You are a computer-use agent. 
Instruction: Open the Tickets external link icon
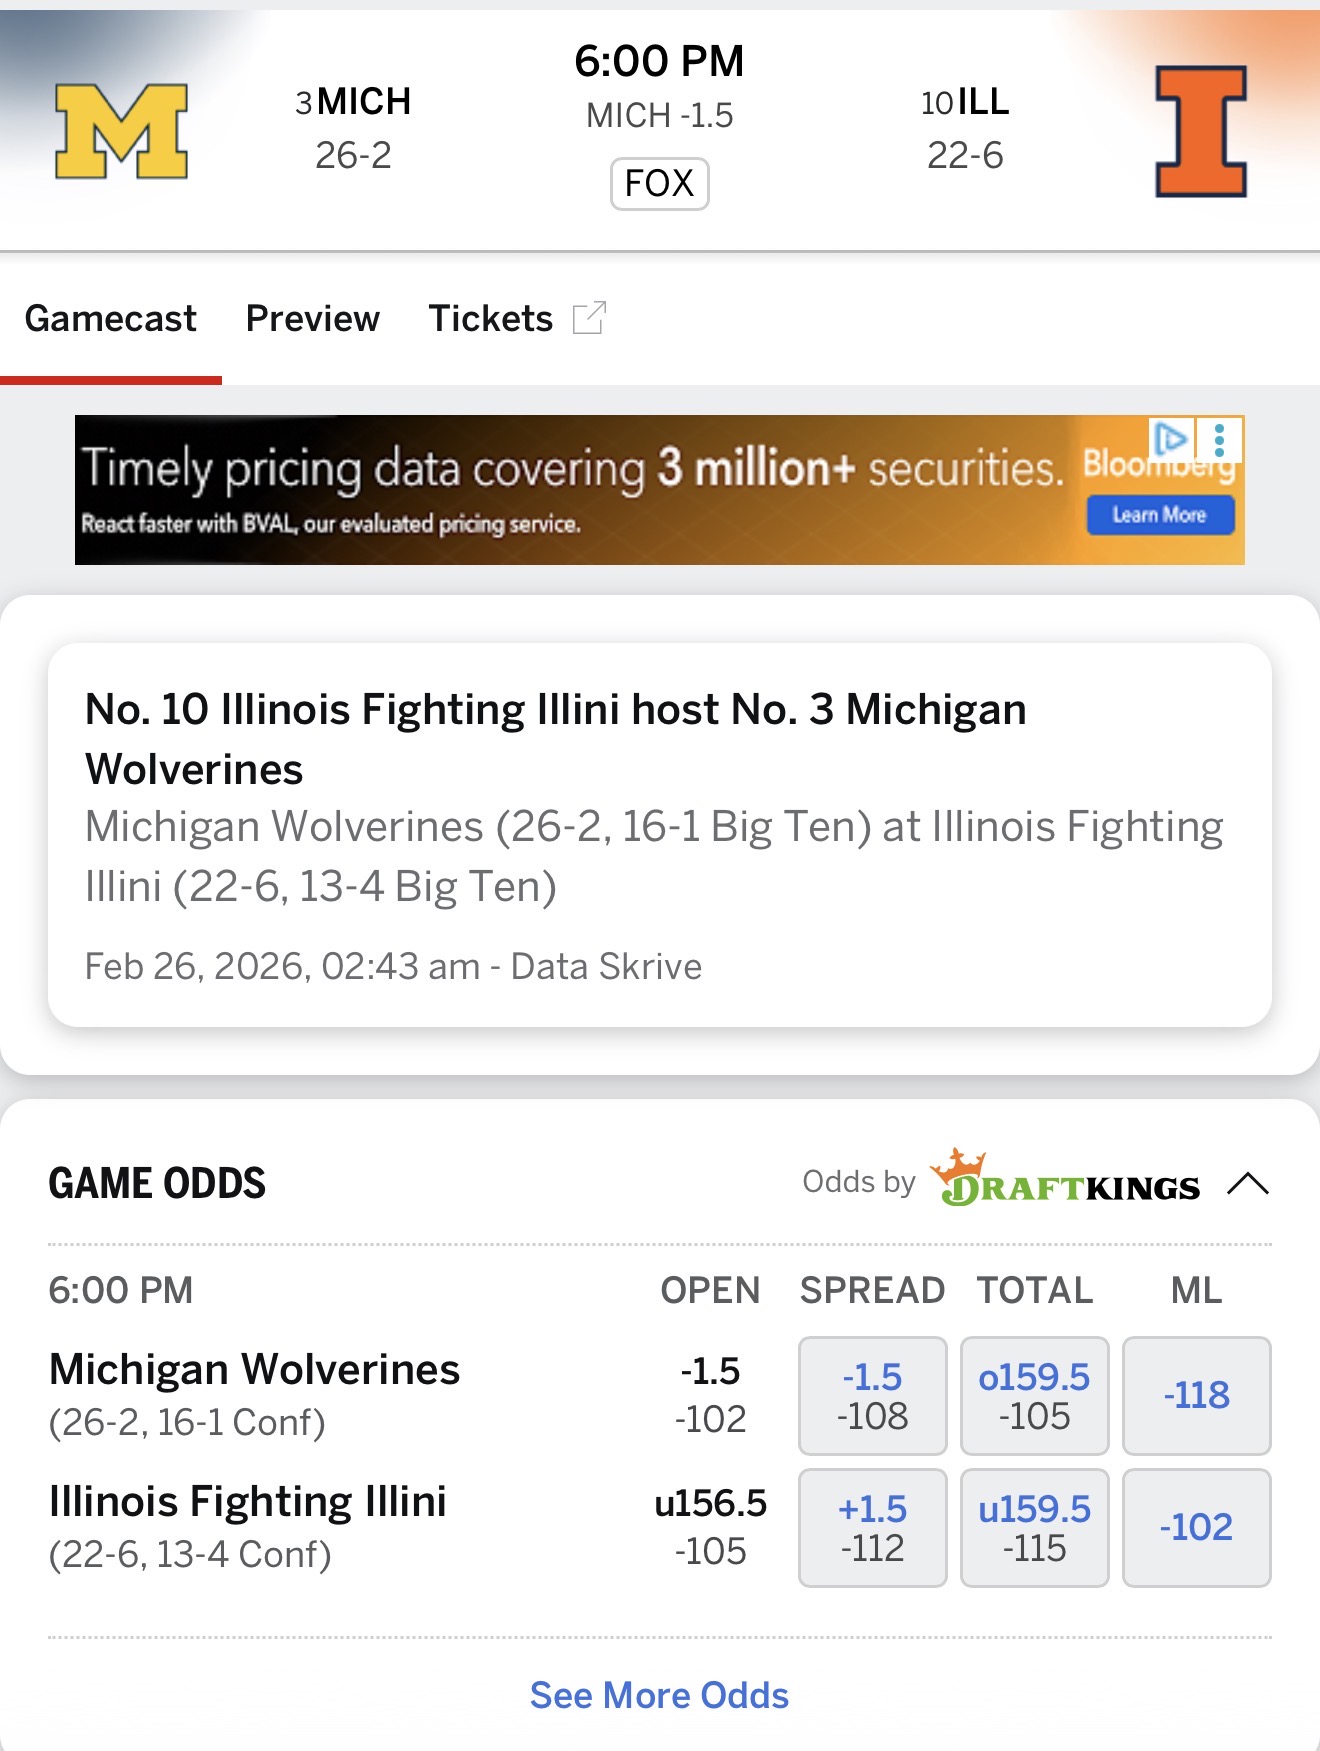coord(589,318)
